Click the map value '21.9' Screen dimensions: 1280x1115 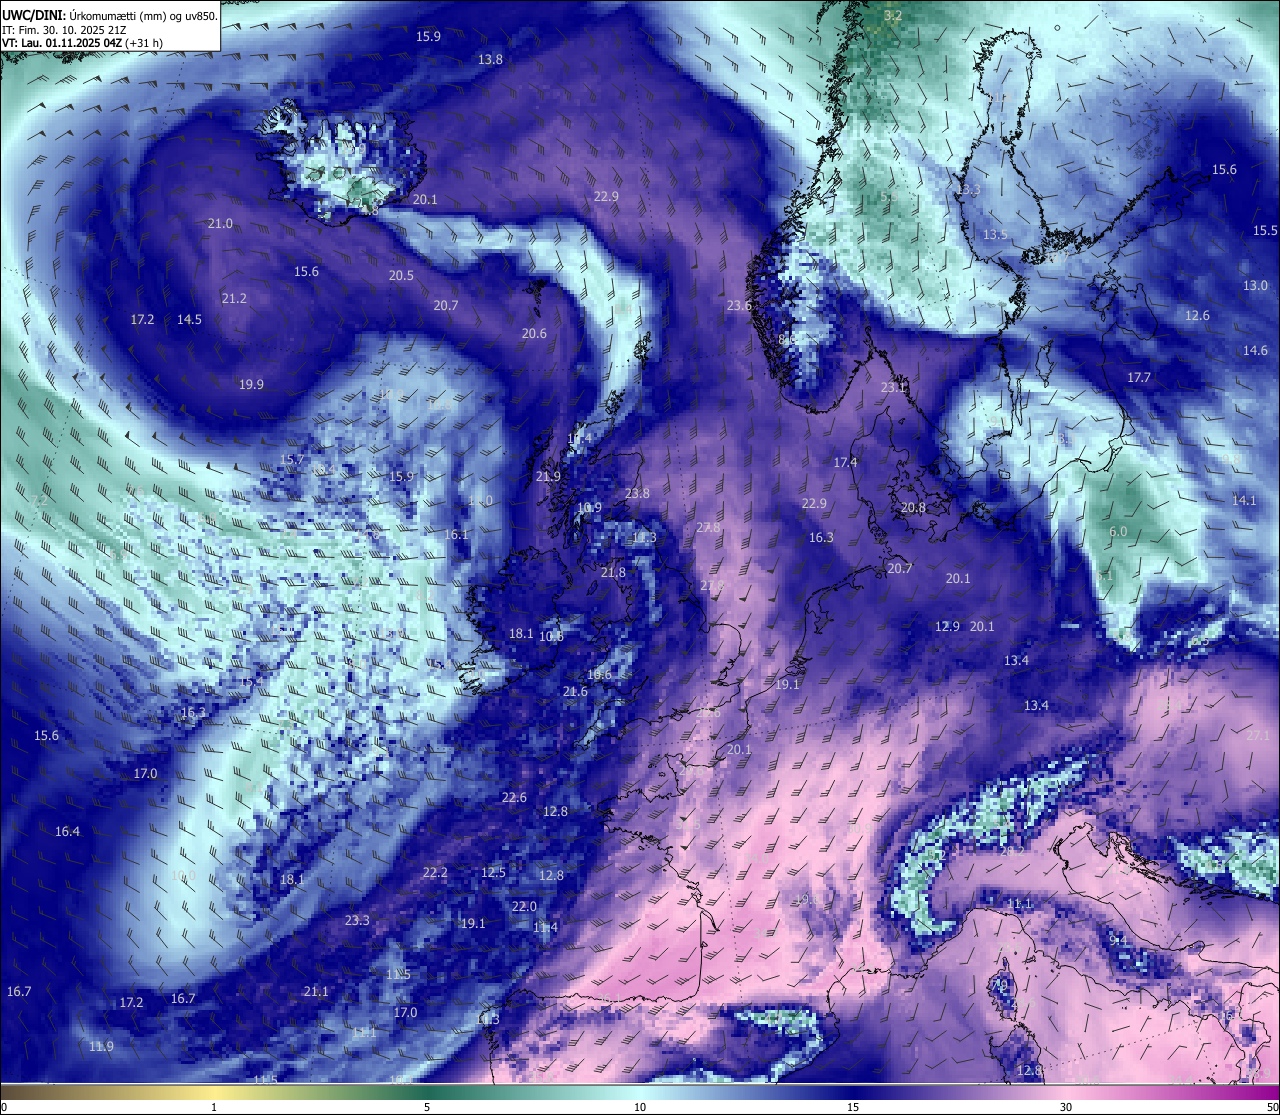coord(548,477)
